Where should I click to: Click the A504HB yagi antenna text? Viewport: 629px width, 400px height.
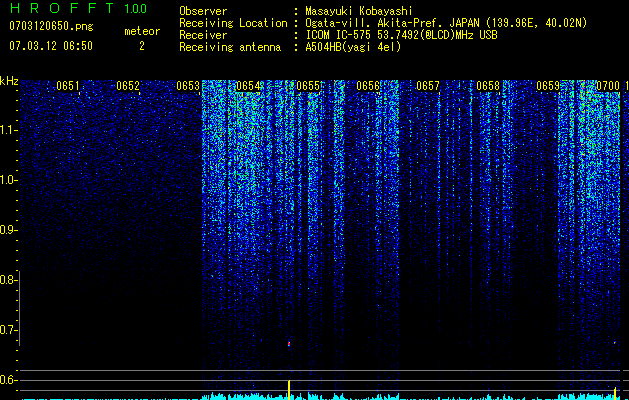click(x=353, y=47)
